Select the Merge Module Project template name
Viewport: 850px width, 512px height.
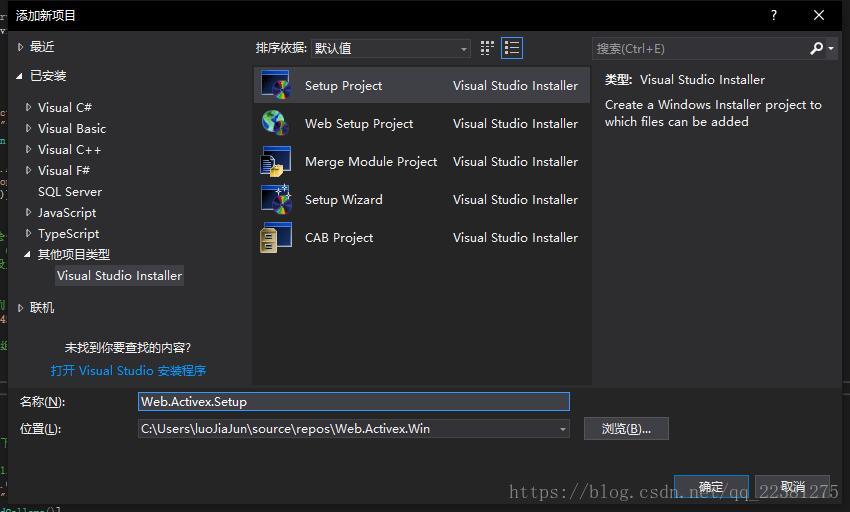[371, 162]
